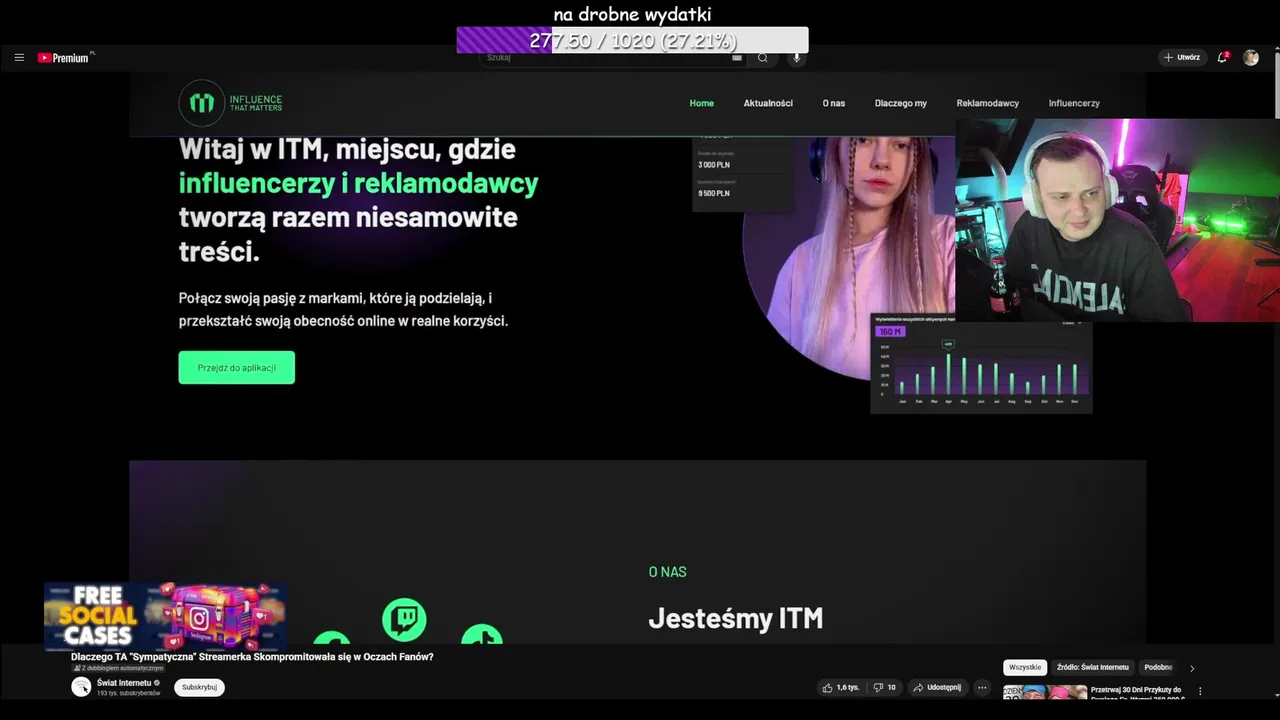This screenshot has width=1280, height=720.
Task: Click the Subskrybuj button
Action: (x=199, y=687)
